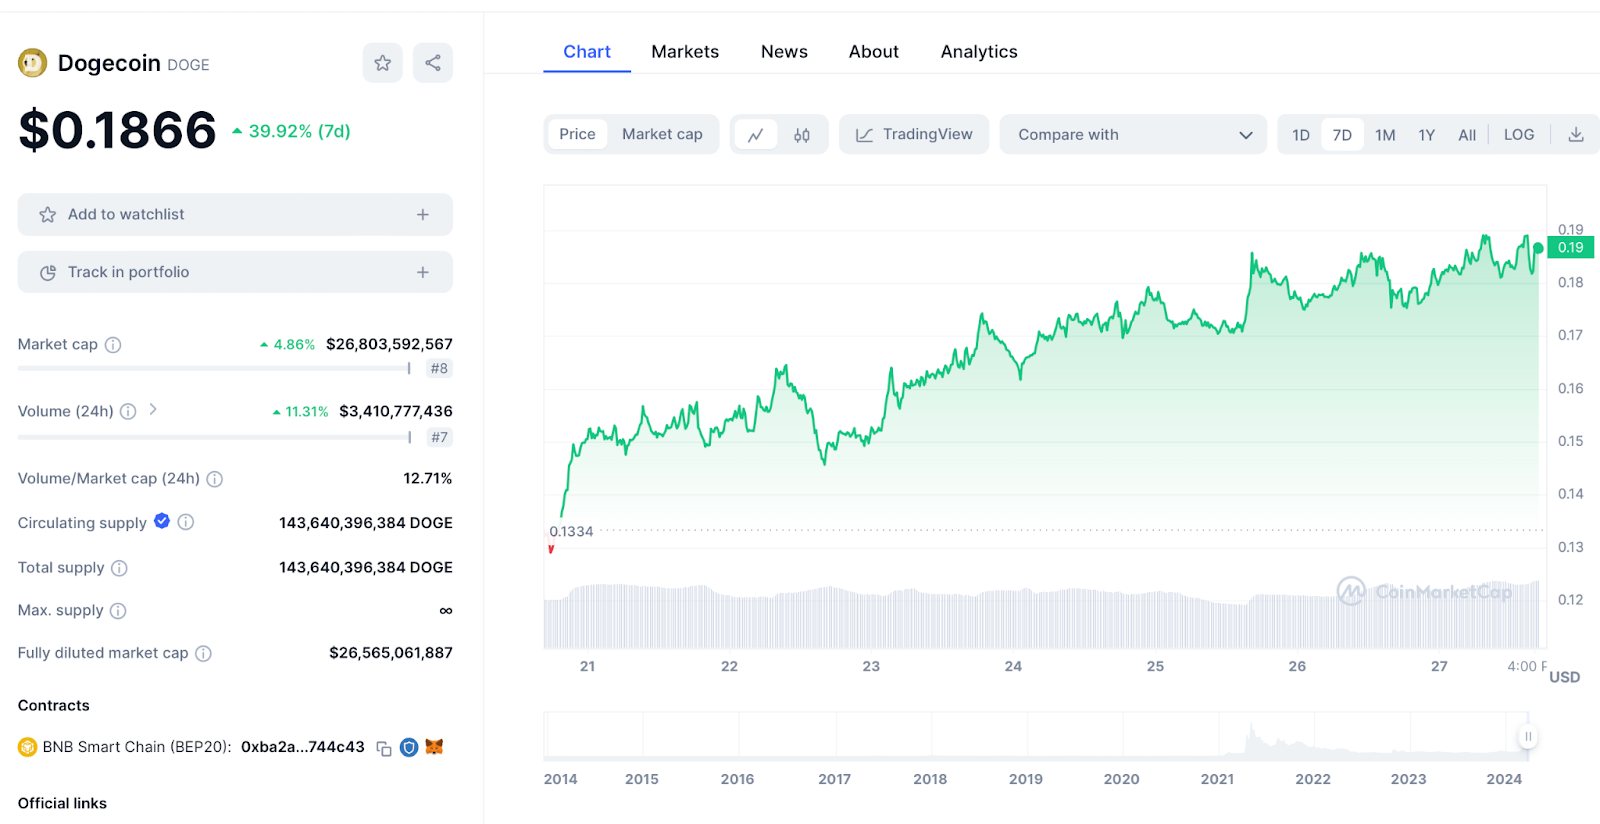Click the 39.92% (7d) change value

299,131
